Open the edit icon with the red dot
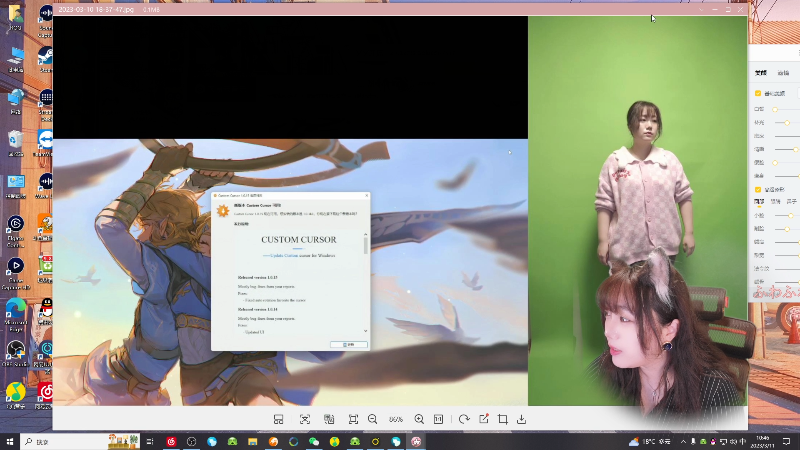Image resolution: width=800 pixels, height=450 pixels. point(484,419)
